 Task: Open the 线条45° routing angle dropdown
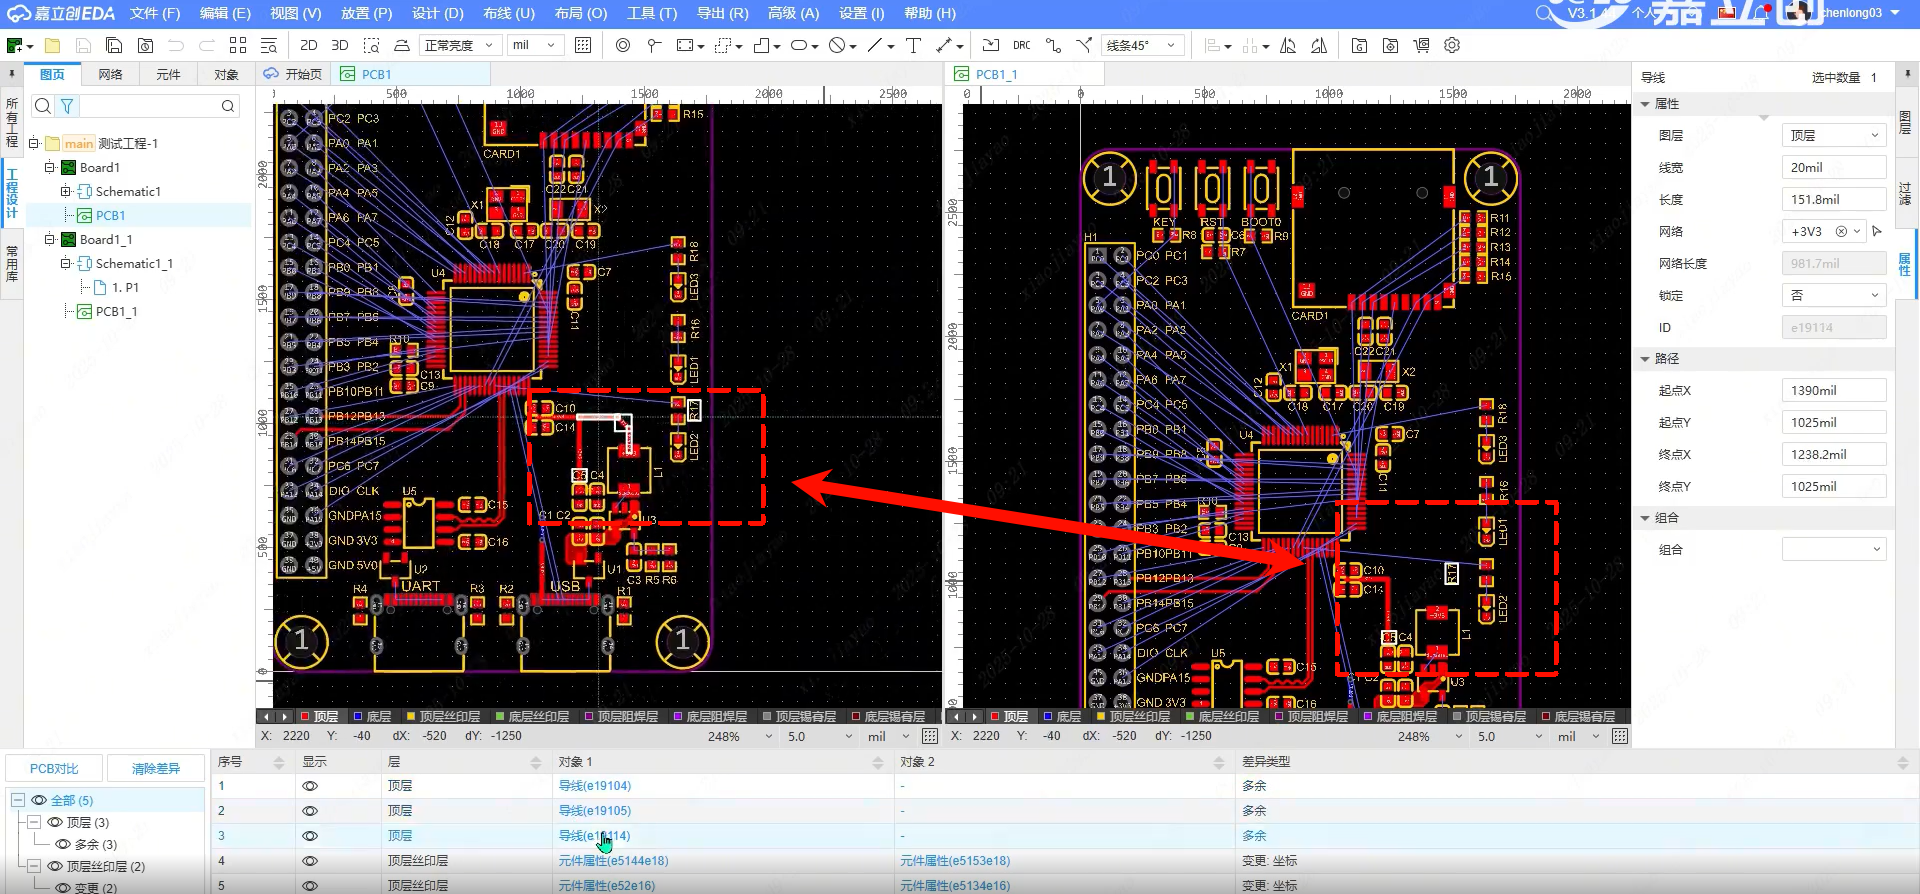(1143, 45)
